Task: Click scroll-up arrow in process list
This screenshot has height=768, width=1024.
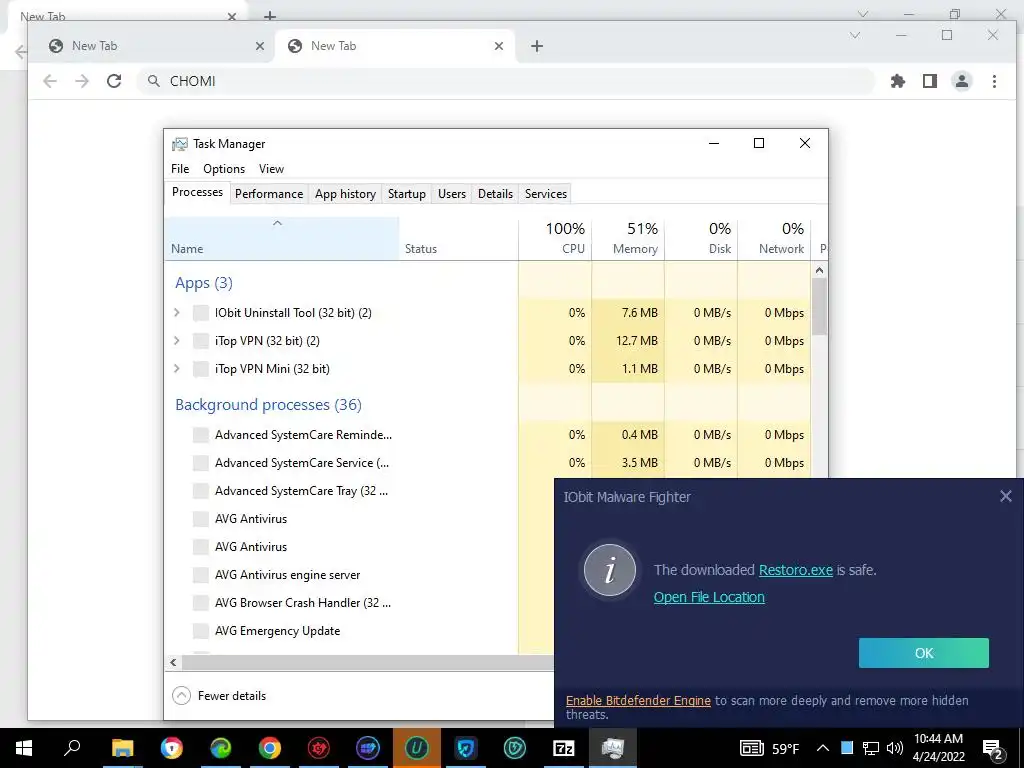Action: pyautogui.click(x=820, y=270)
